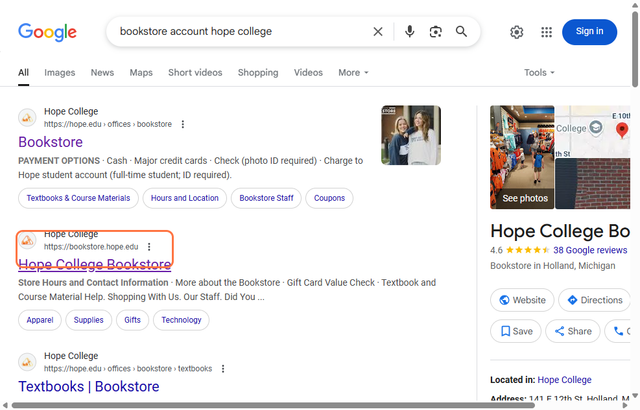Click the Sign in button
This screenshot has height=410, width=640.
pos(589,32)
